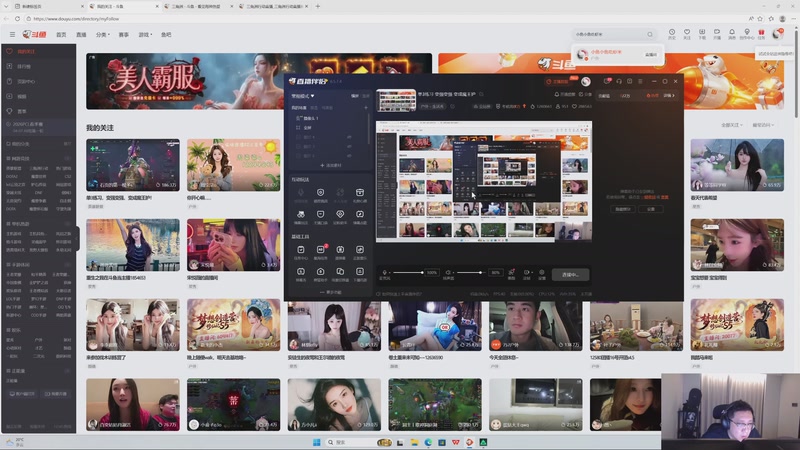The image size is (800, 450).
Task: Toggle eye icon of the topmost dimmed source
Action: [x=349, y=137]
